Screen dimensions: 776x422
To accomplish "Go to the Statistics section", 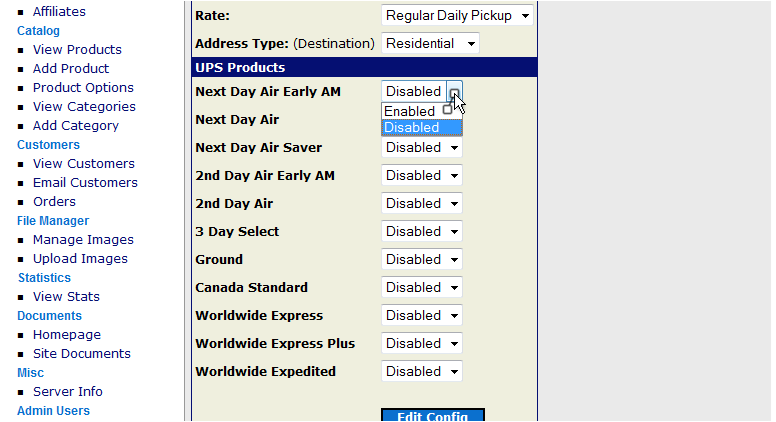I will tap(45, 278).
